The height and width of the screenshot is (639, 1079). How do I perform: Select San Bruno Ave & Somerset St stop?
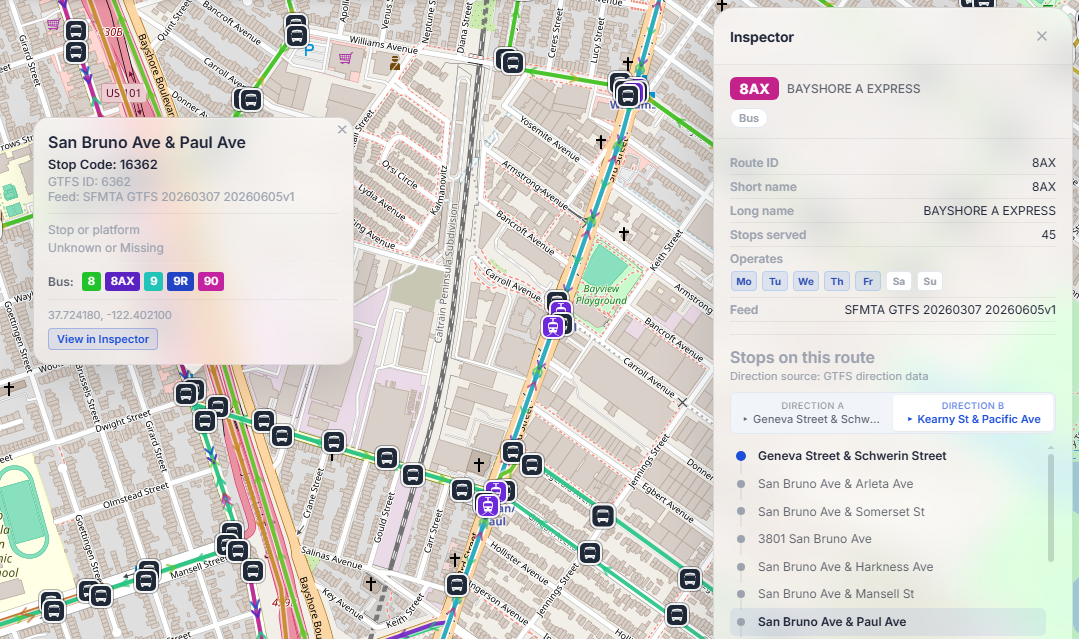point(888,512)
